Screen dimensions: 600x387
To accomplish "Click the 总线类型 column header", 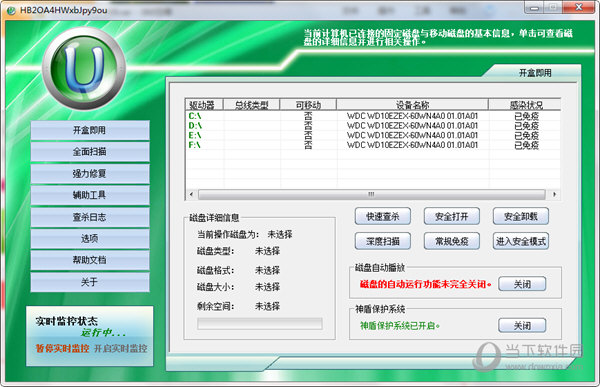I will click(x=251, y=105).
